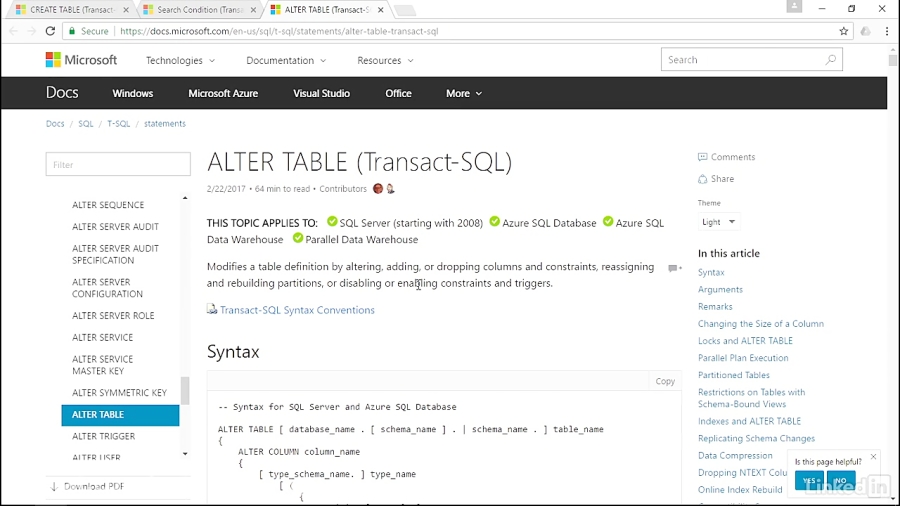Click the Share icon

703,179
